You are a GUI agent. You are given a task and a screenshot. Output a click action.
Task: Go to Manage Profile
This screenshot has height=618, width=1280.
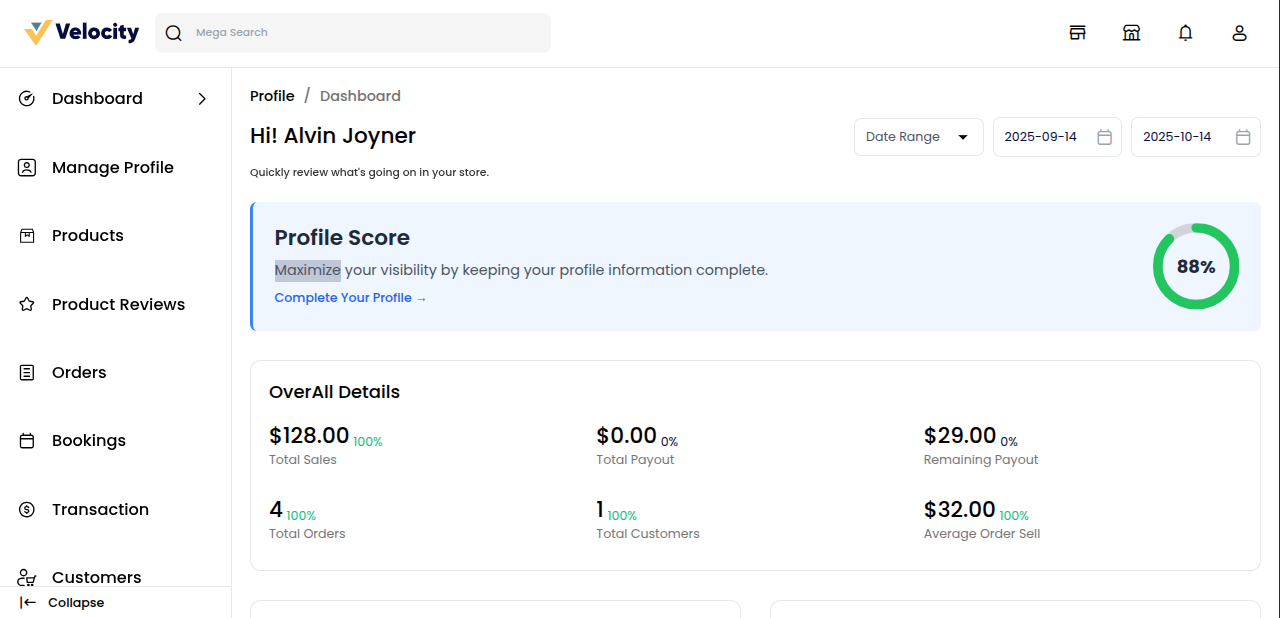[x=112, y=167]
